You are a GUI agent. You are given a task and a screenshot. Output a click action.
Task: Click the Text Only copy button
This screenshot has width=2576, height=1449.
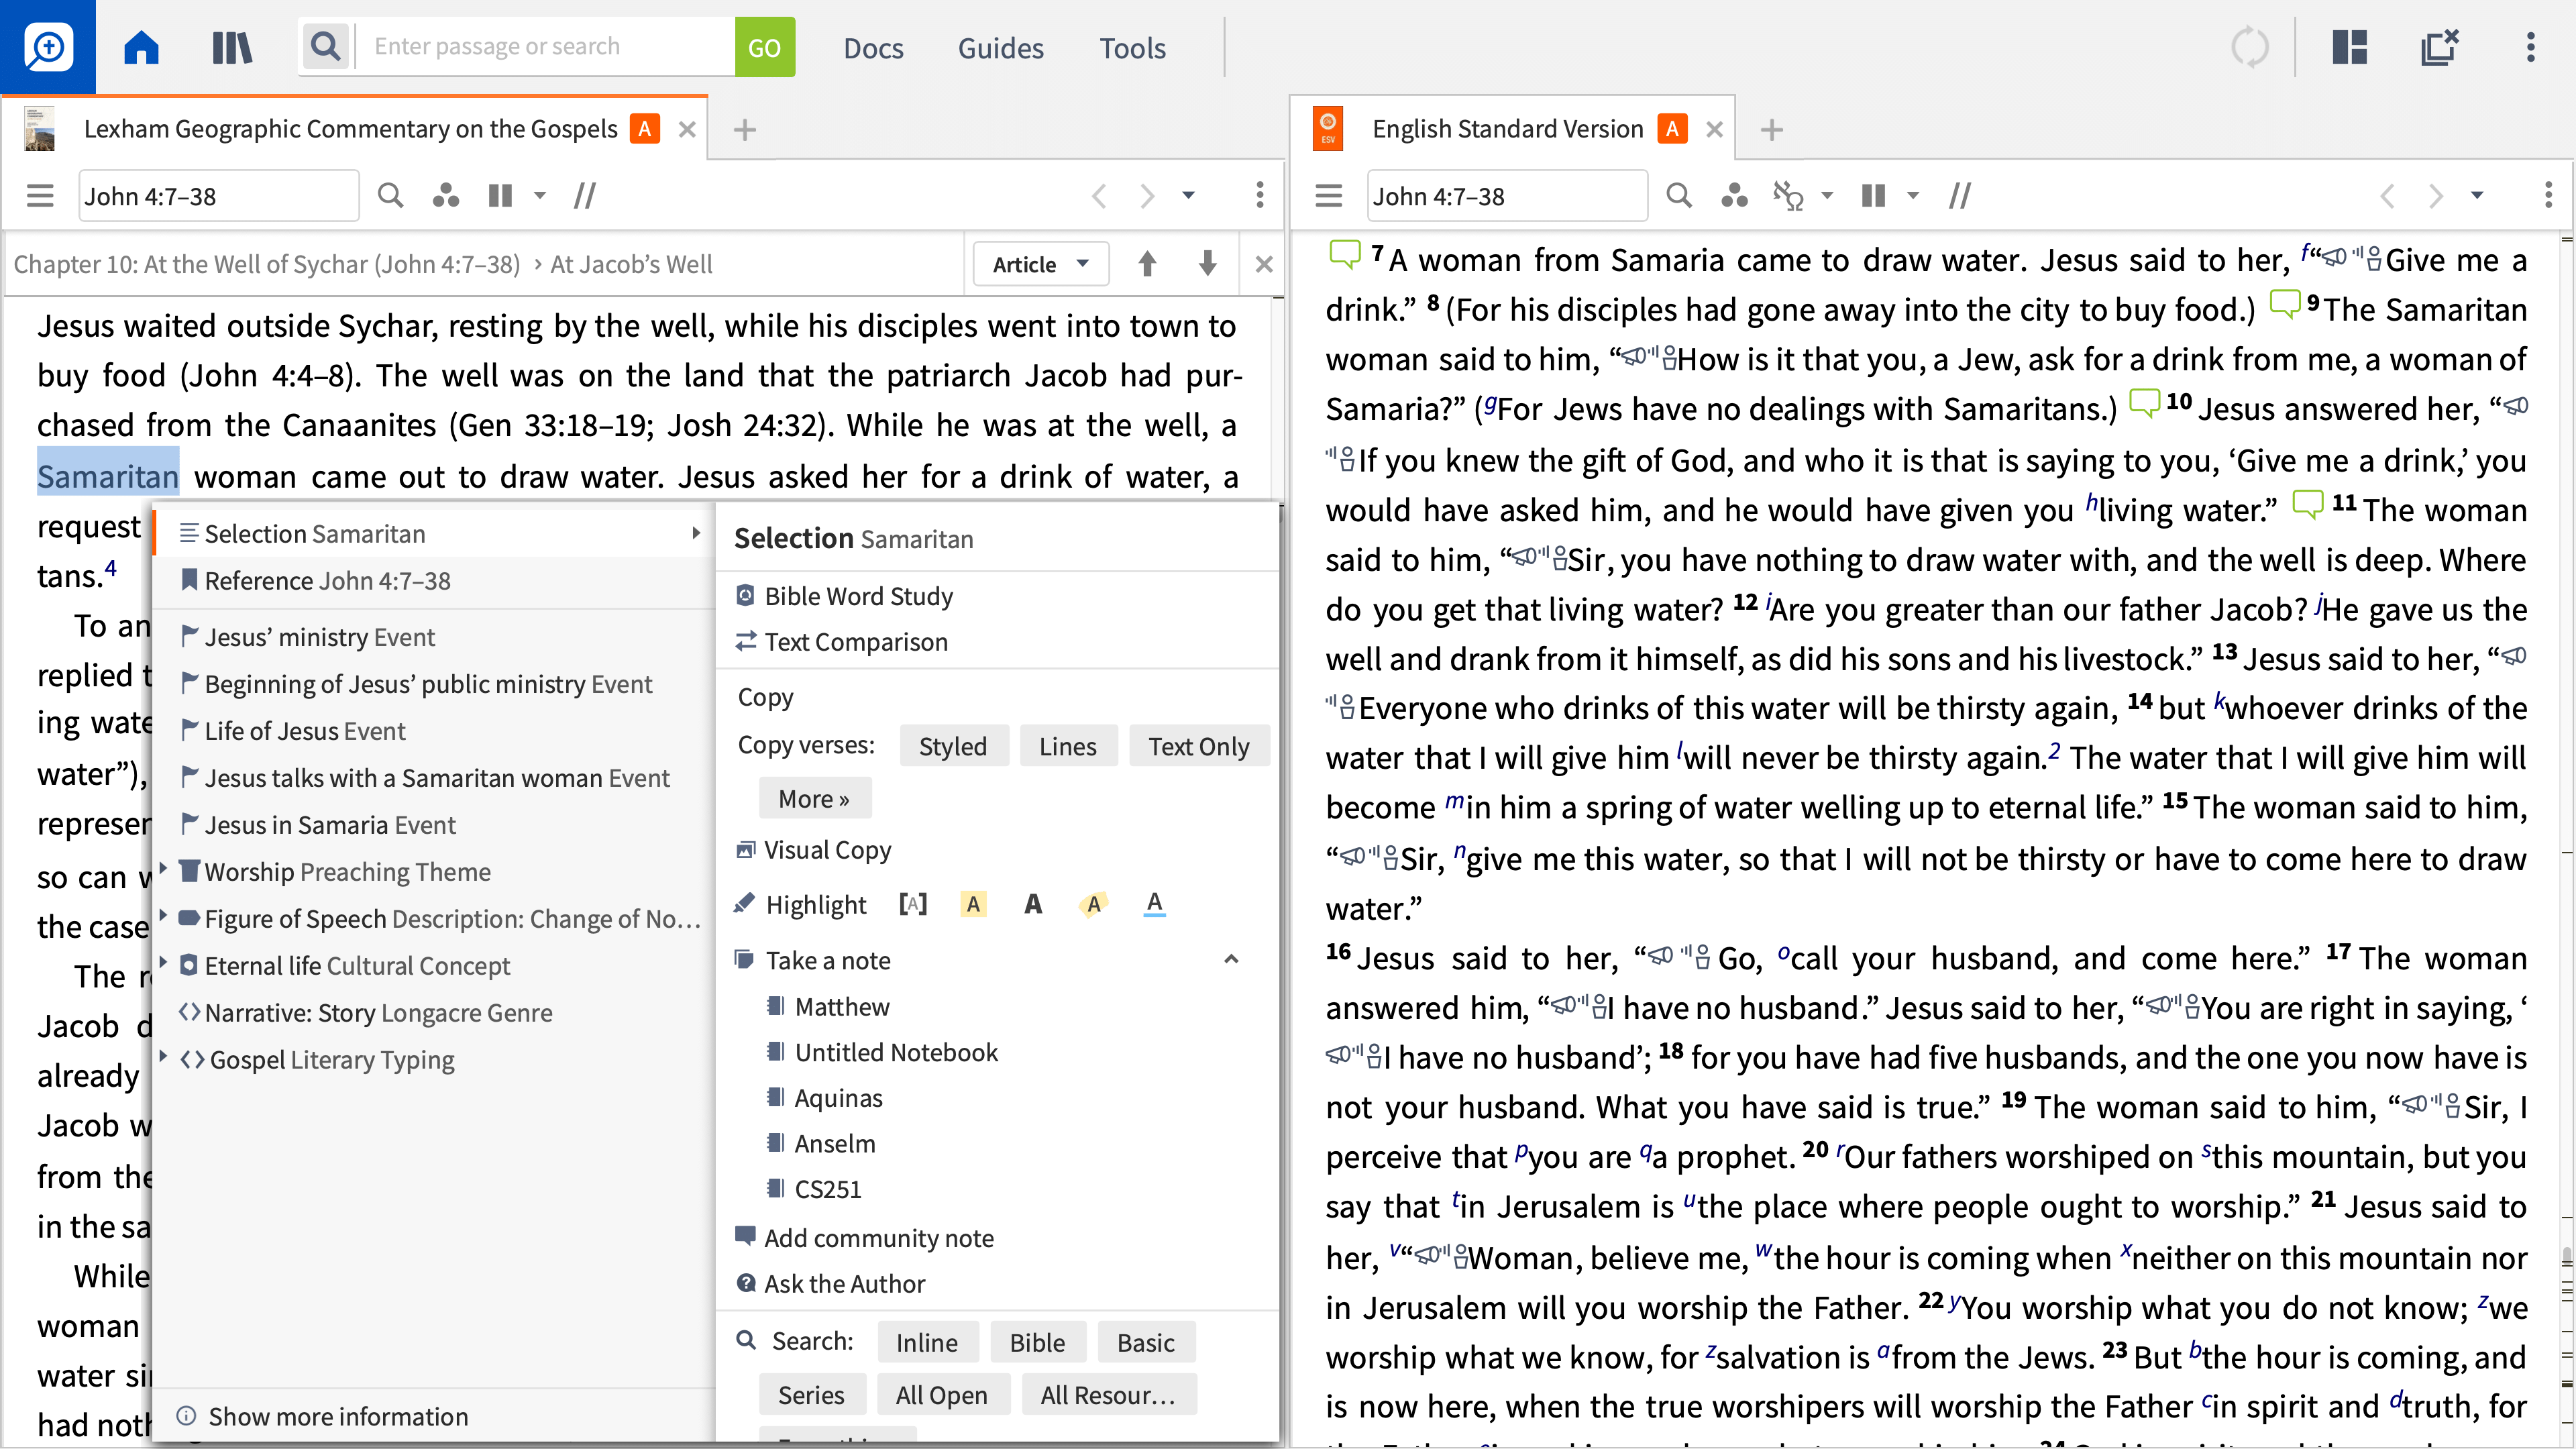point(1198,746)
